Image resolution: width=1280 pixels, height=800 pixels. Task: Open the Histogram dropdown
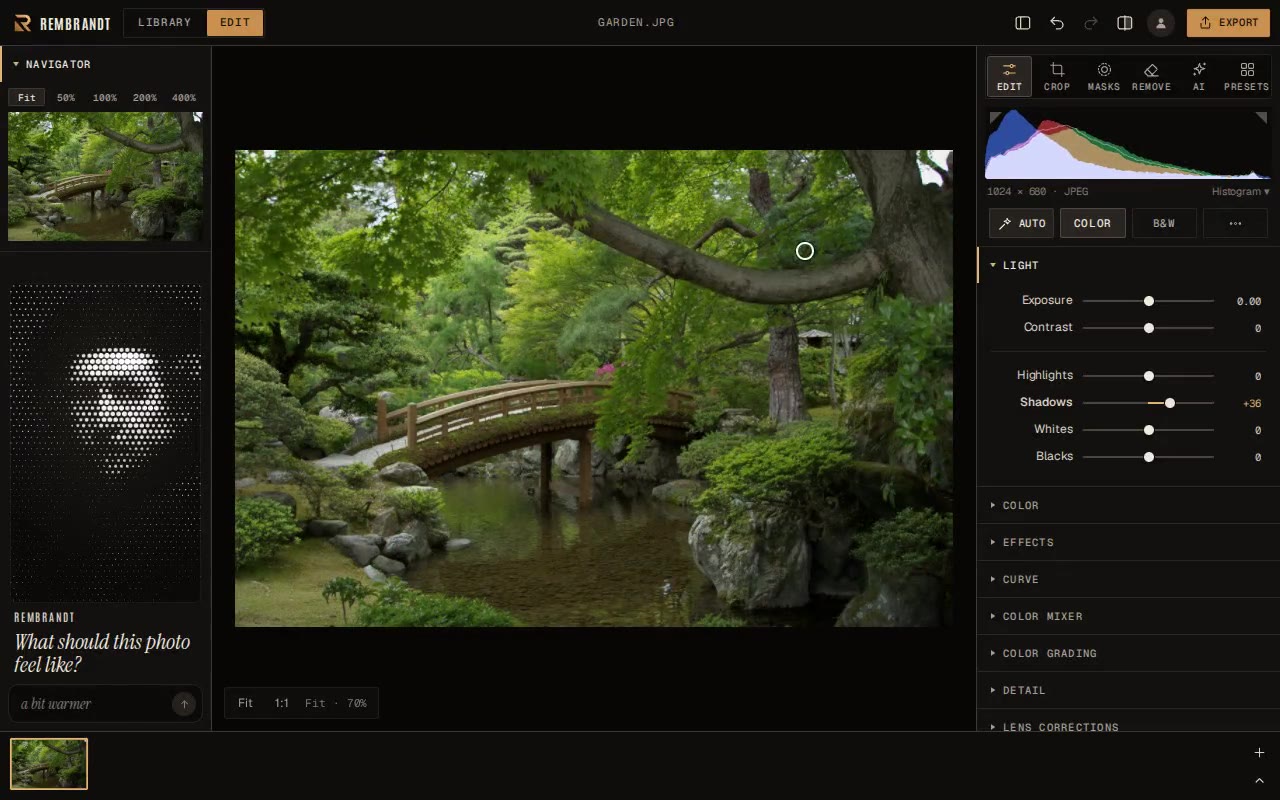click(1240, 191)
